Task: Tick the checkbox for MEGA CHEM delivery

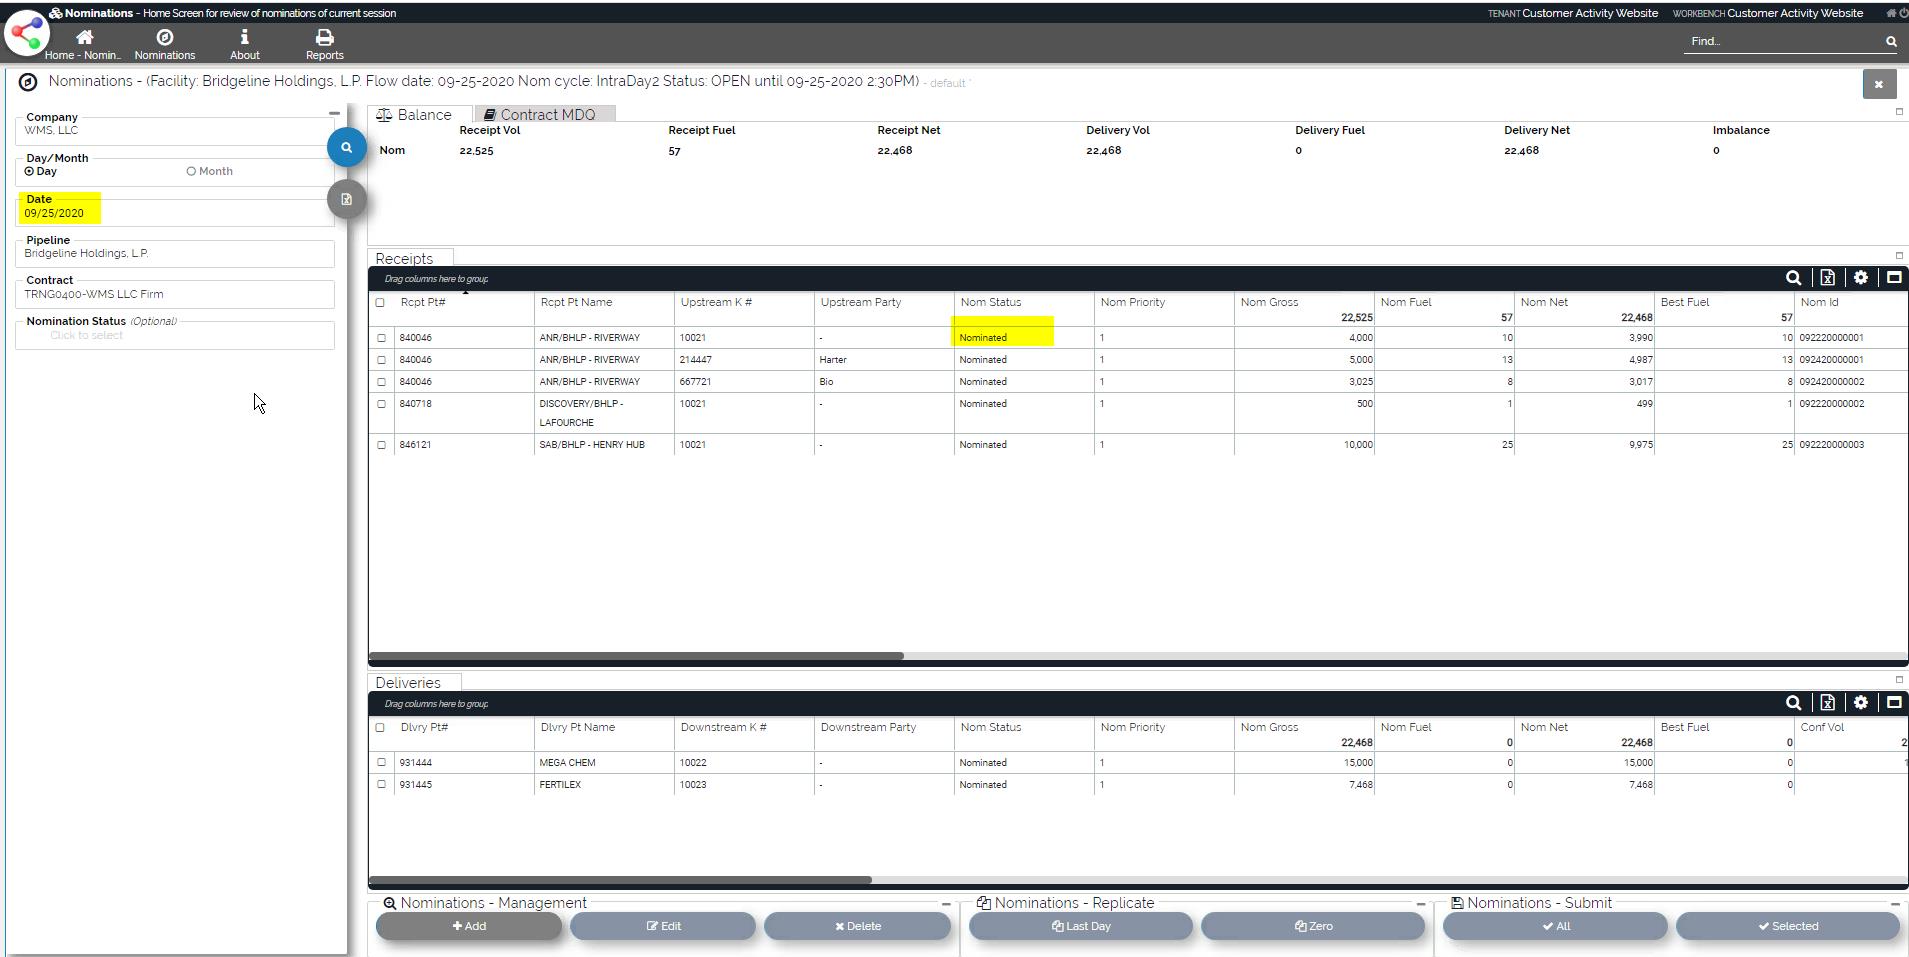Action: coord(381,763)
